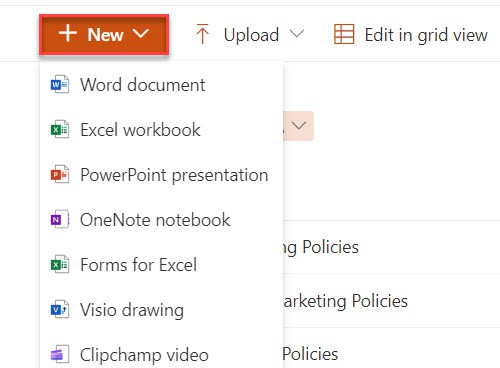Click the Forms for Excel icon
The width and height of the screenshot is (500, 368).
point(60,265)
